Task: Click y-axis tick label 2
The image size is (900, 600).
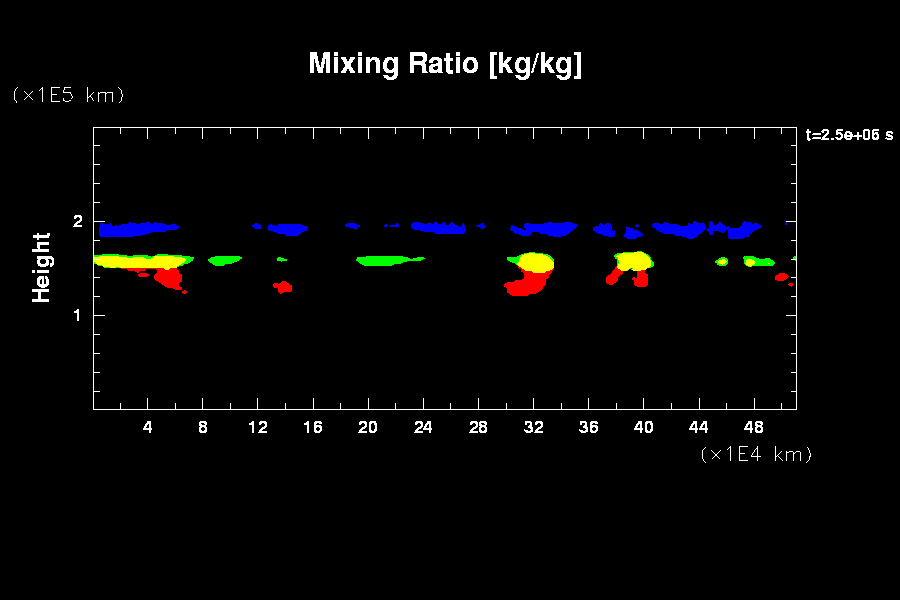Action: pos(76,222)
